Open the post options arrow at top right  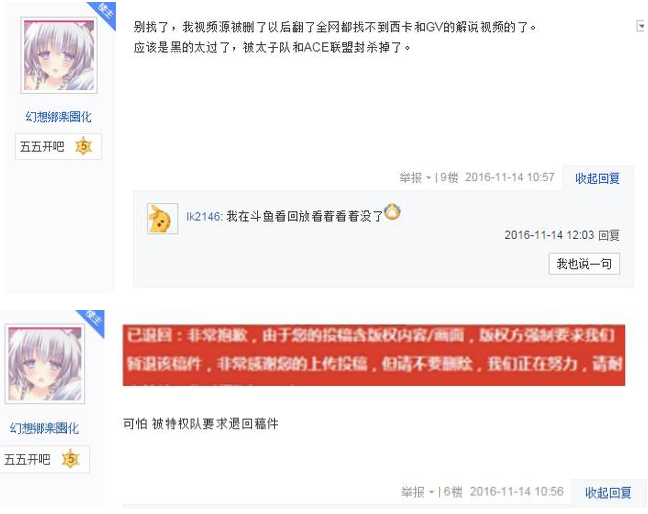click(x=641, y=26)
